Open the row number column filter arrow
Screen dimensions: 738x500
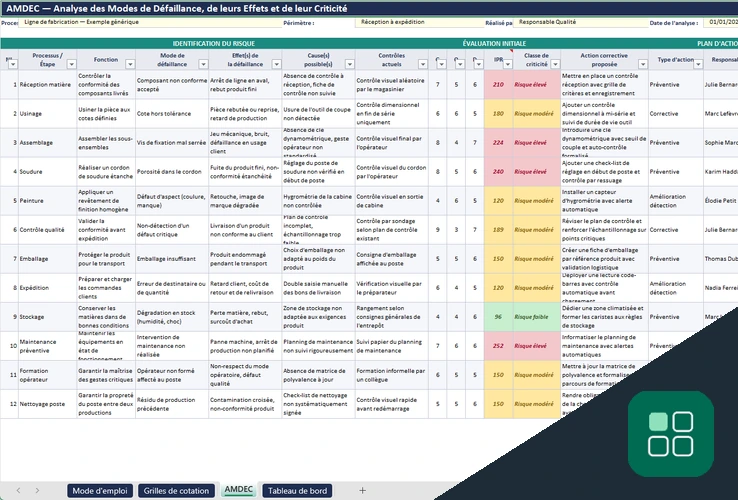(13, 64)
